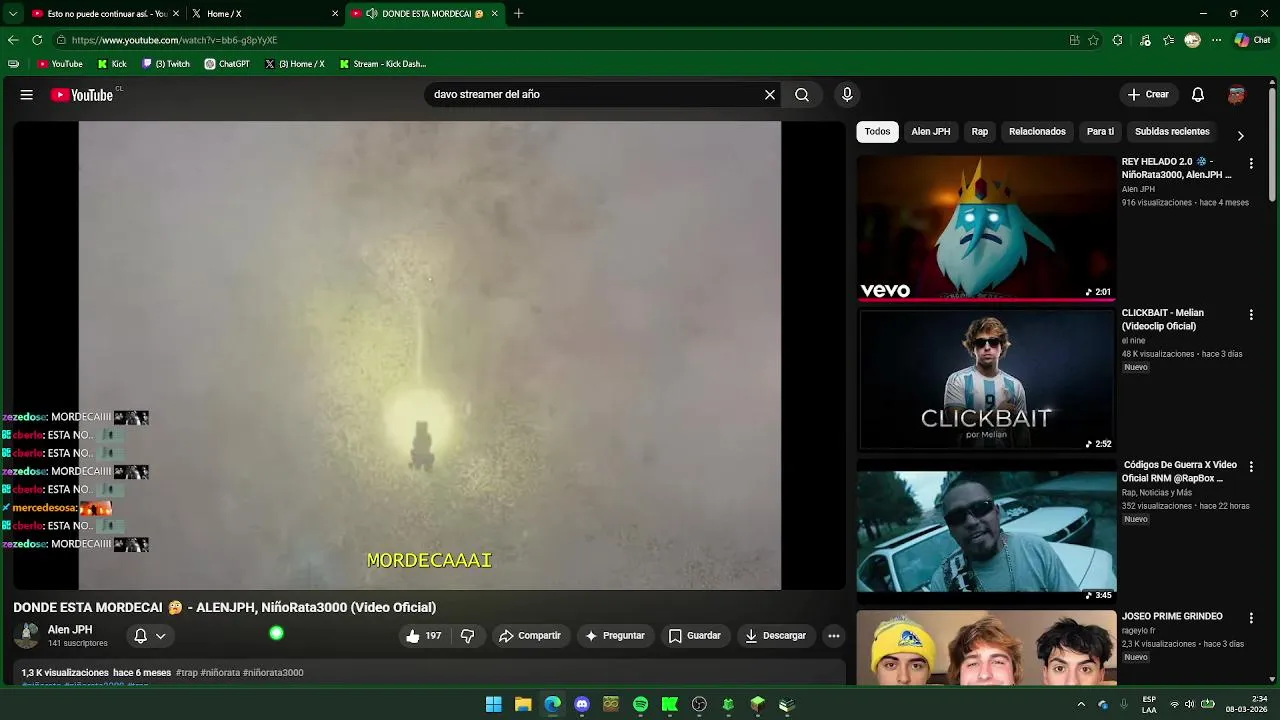
Task: Open the Kick bookmark
Action: pos(112,64)
